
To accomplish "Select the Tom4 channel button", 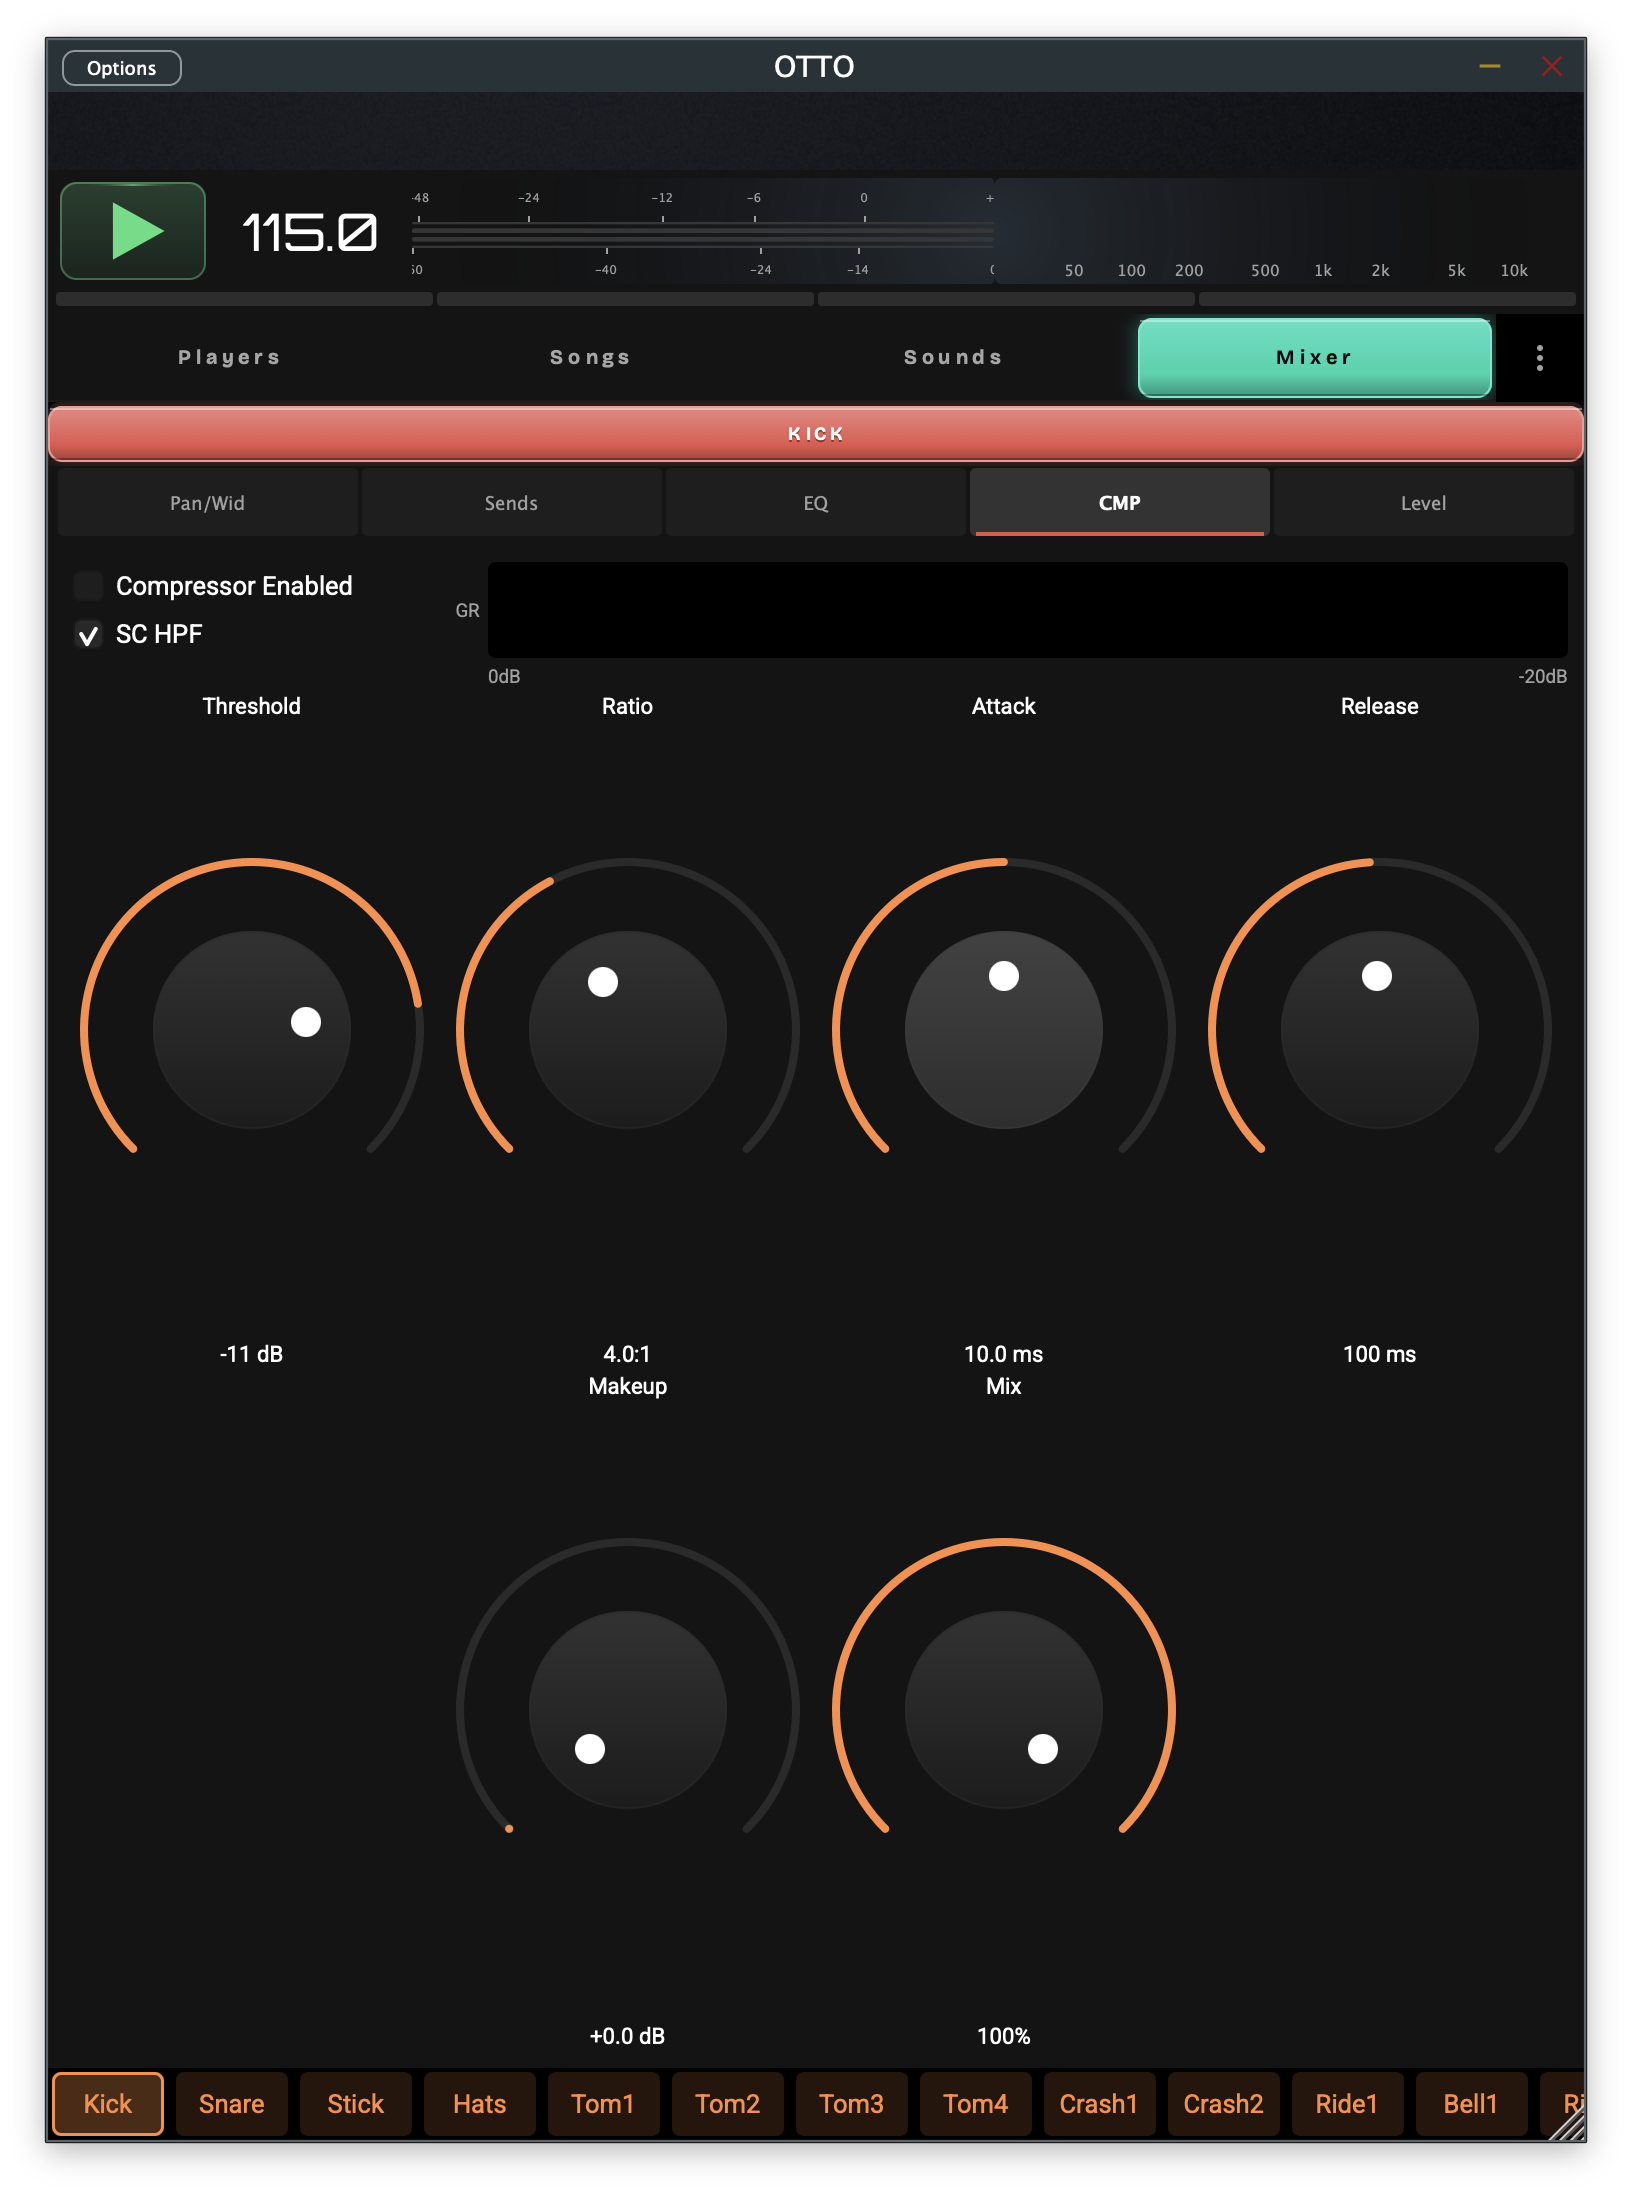I will [976, 2104].
